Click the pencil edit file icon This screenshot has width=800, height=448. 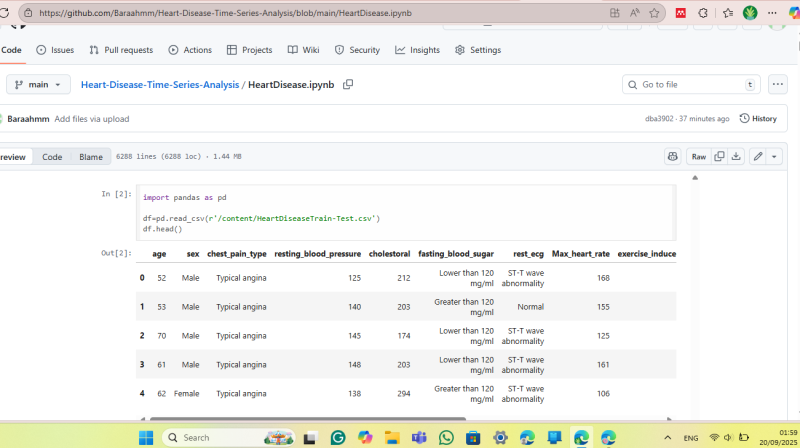point(758,156)
